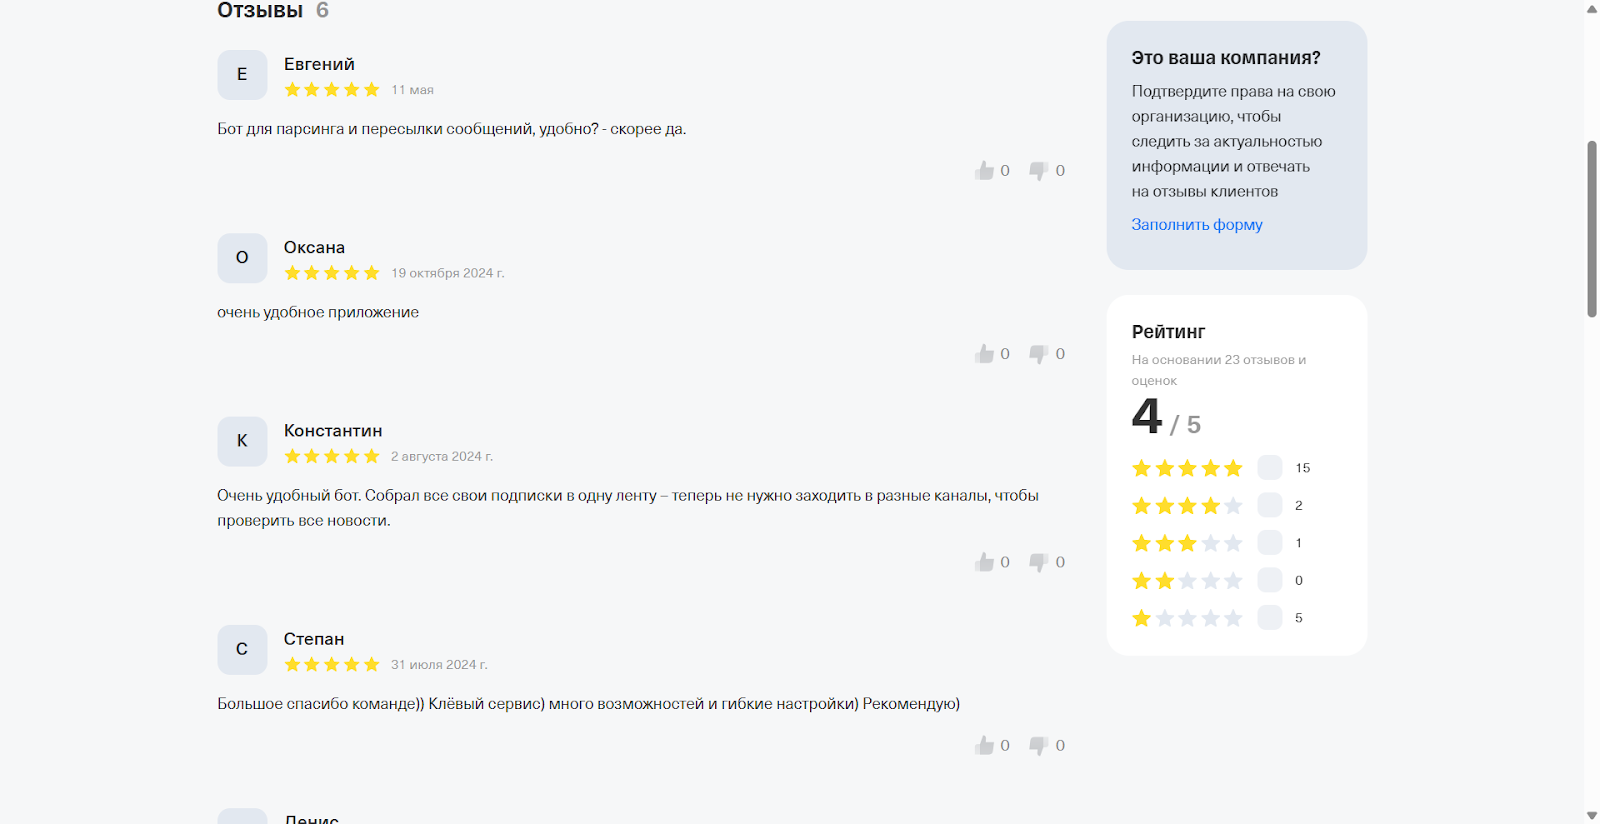Toggle the one-star rating filter box
The height and width of the screenshot is (824, 1600).
(1269, 618)
